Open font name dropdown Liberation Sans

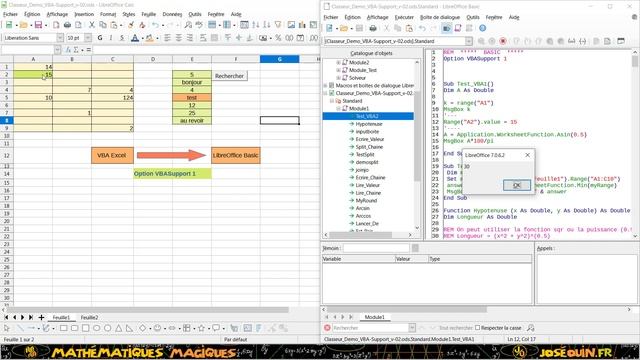[60, 38]
